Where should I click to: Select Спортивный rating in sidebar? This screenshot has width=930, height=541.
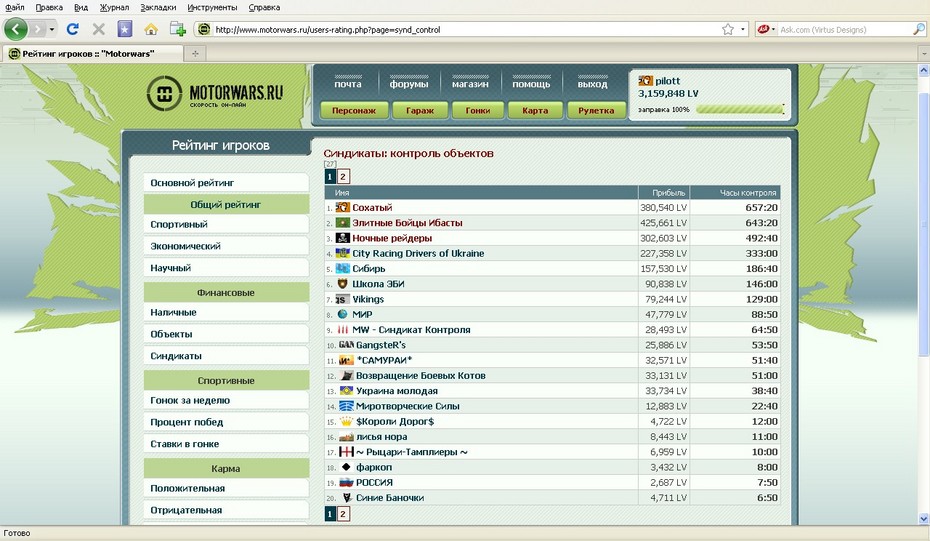(x=226, y=224)
